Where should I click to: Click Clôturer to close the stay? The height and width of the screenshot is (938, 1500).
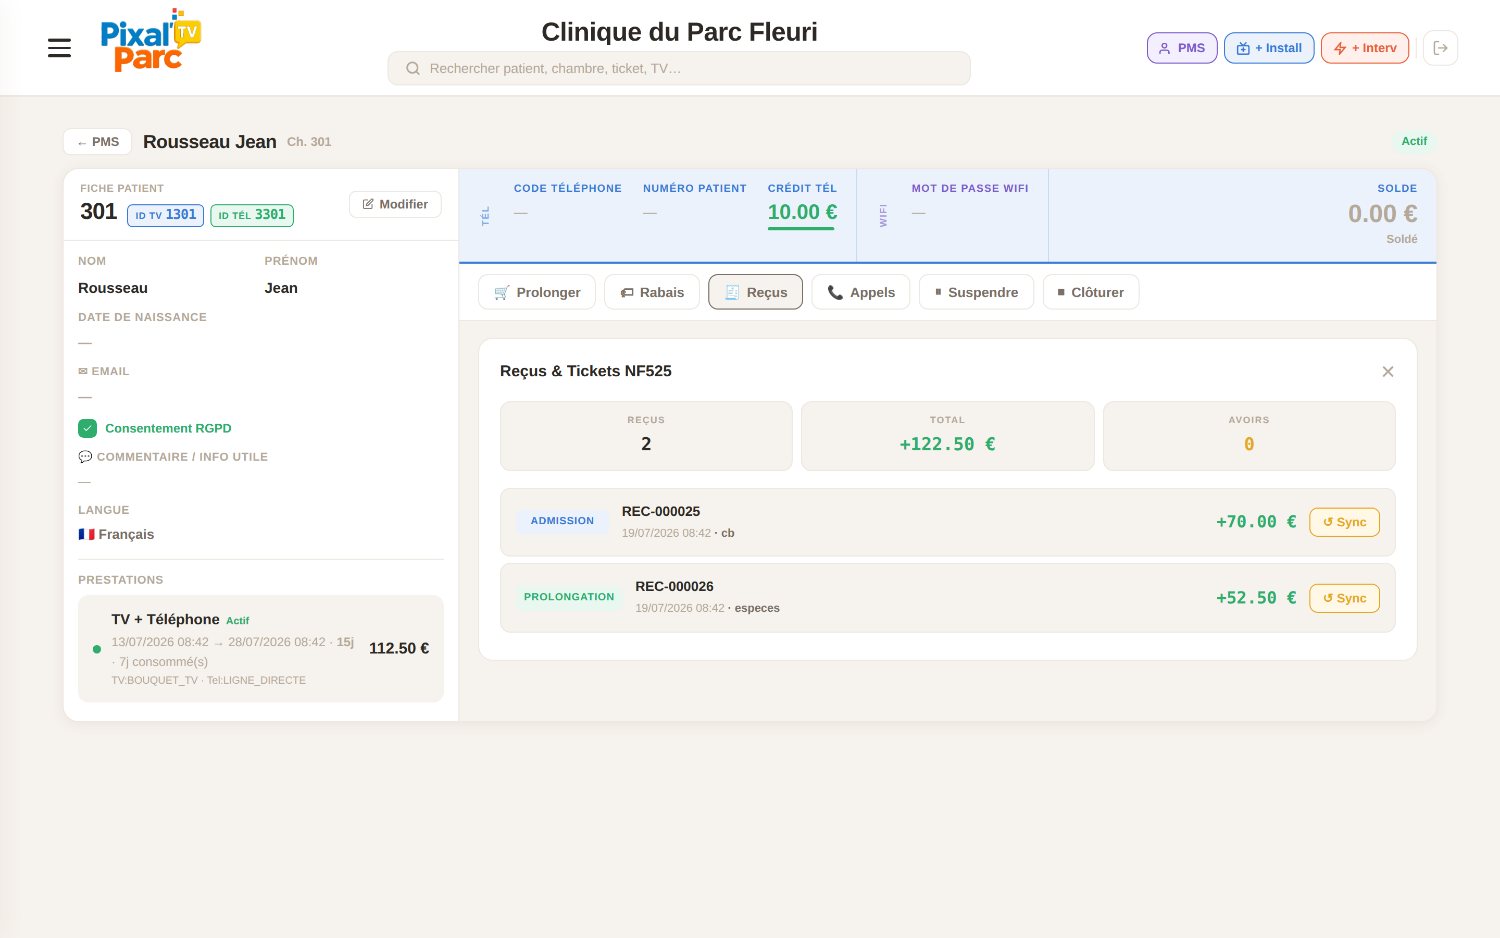pos(1091,292)
